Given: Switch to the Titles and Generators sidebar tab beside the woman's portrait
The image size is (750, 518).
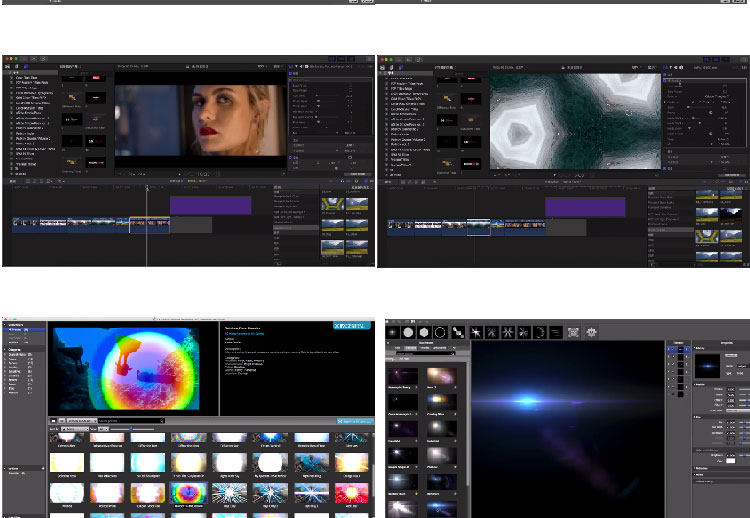Looking at the screenshot, I should click(x=26, y=66).
